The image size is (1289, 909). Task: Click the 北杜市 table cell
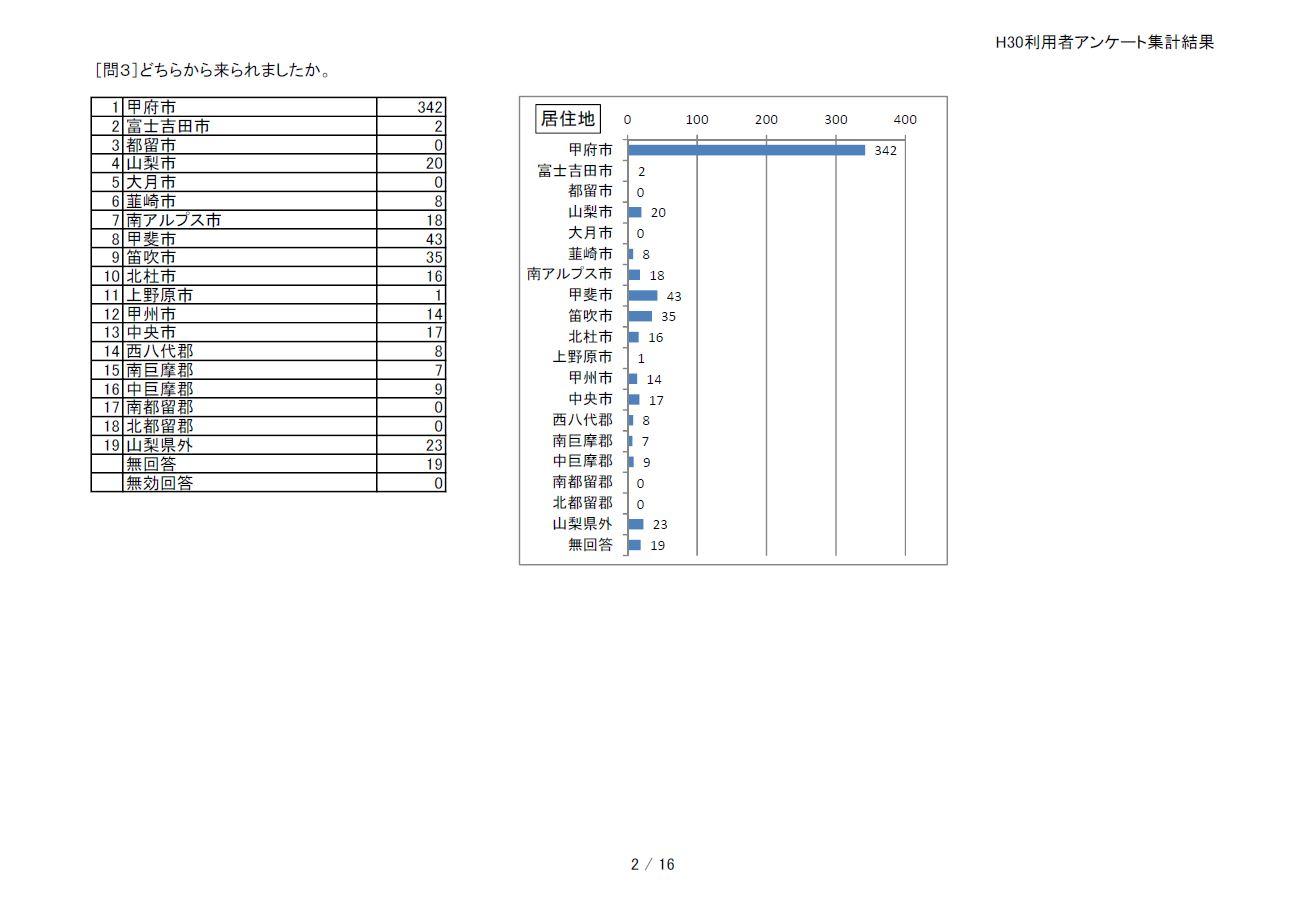[250, 276]
